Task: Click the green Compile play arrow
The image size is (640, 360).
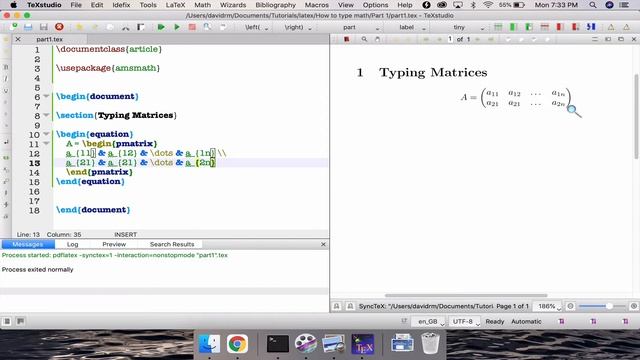Action: [x=177, y=27]
